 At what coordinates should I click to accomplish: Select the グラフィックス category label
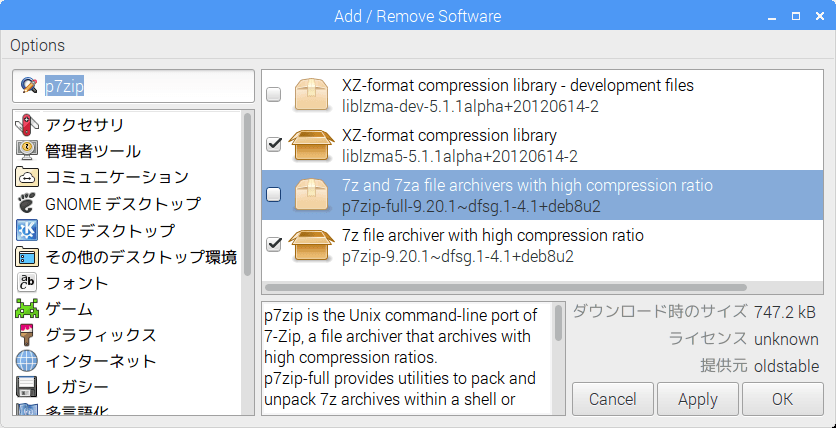tap(101, 335)
